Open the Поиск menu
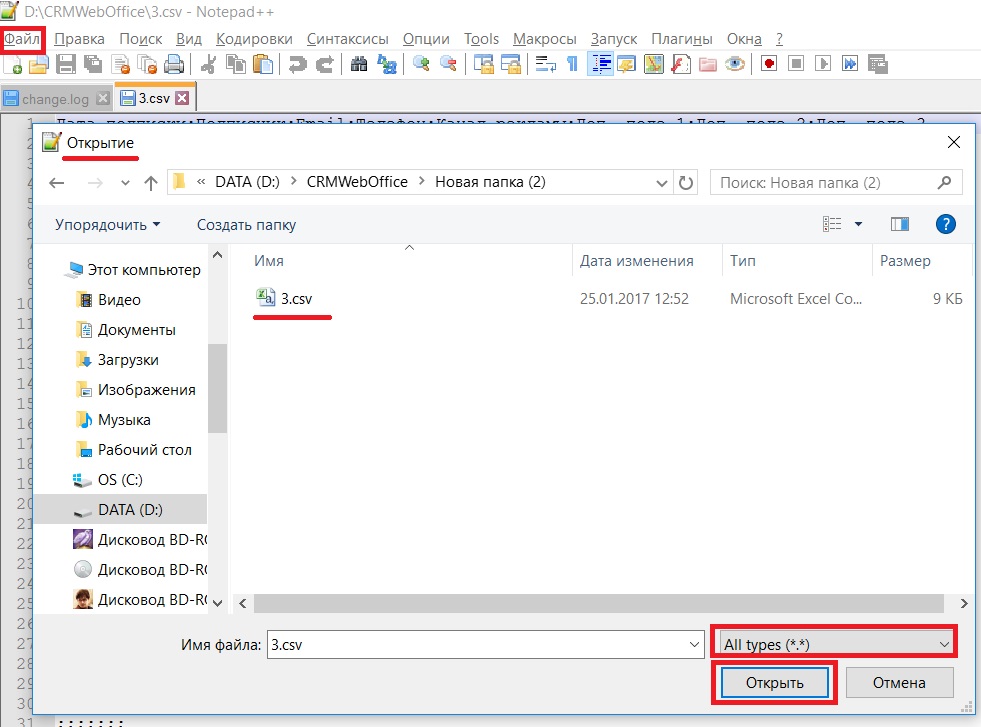 point(141,39)
